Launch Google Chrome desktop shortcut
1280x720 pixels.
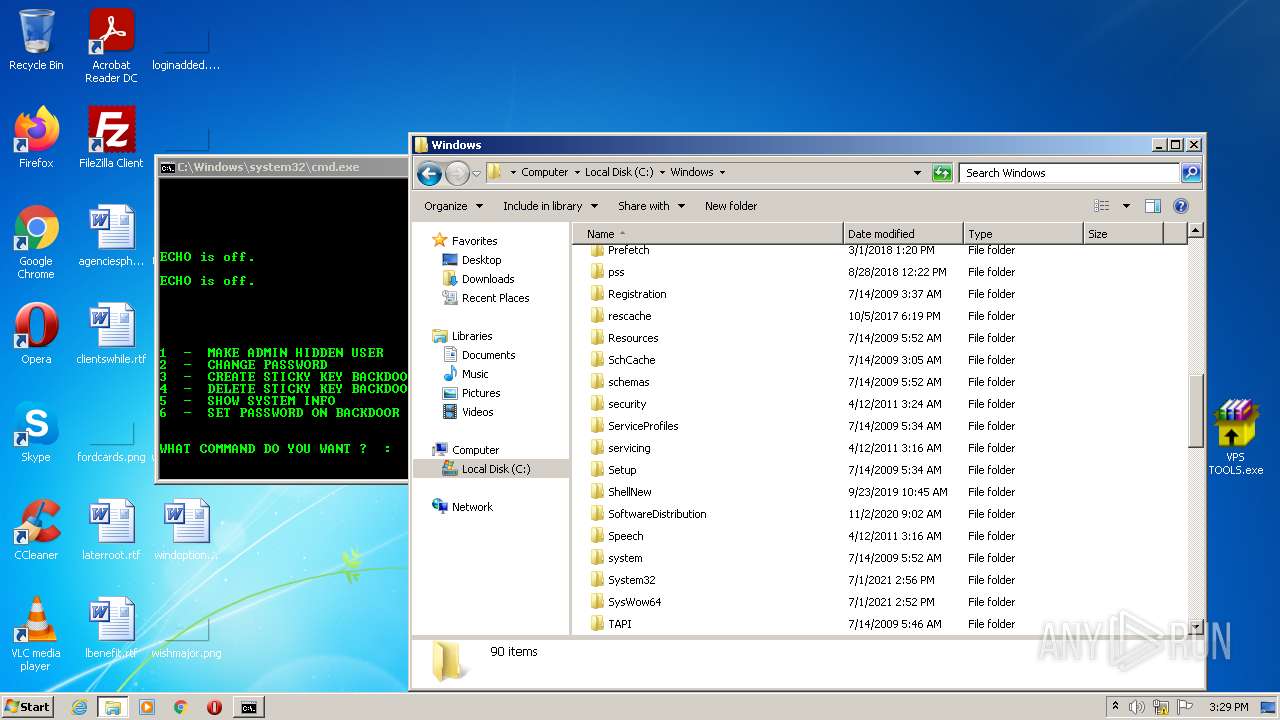click(x=36, y=242)
